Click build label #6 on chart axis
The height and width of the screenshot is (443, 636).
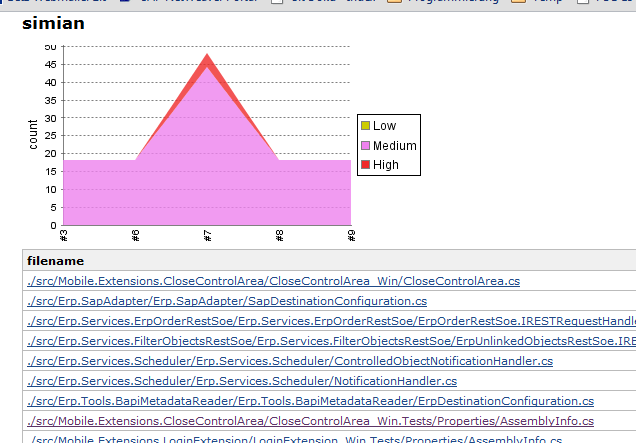[x=135, y=235]
